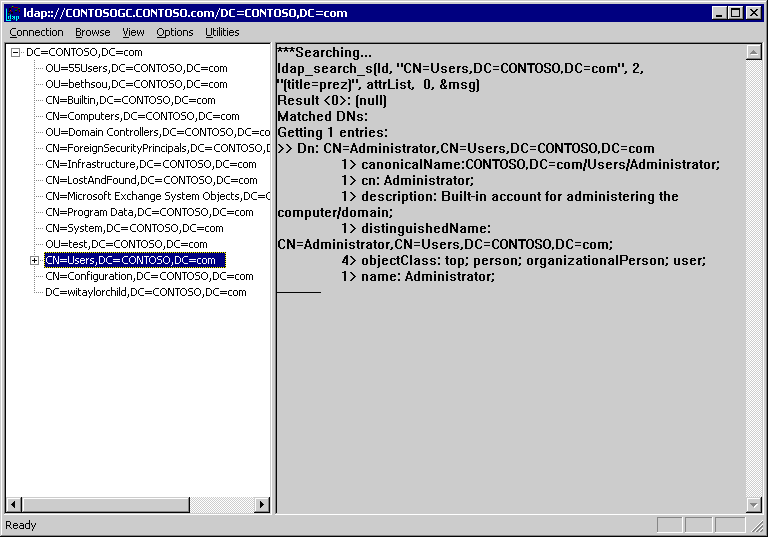The image size is (768, 537).
Task: Select CN=Builtin tree entry
Action: coord(130,100)
